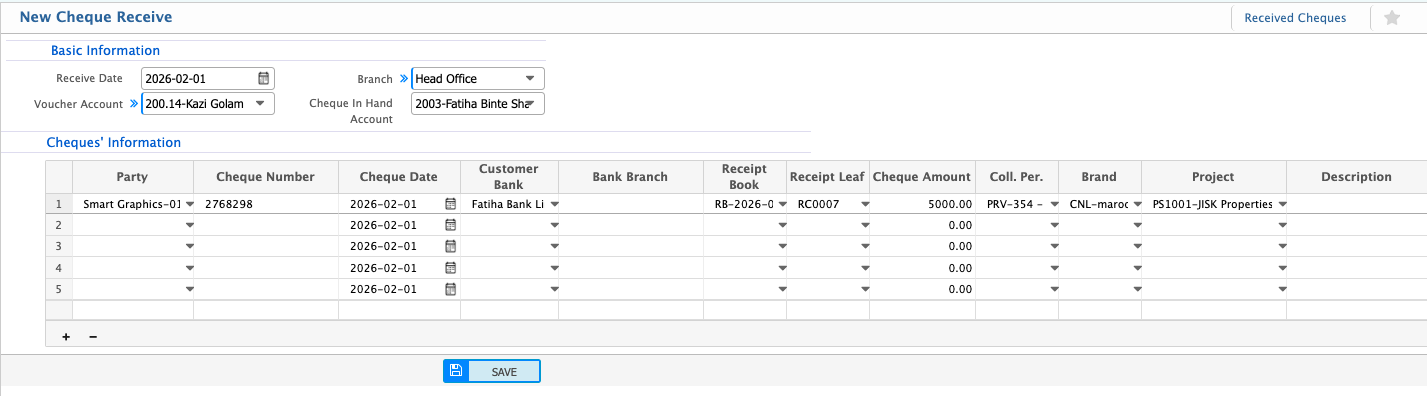Open the calendar icon in cheque row 4

coord(450,268)
